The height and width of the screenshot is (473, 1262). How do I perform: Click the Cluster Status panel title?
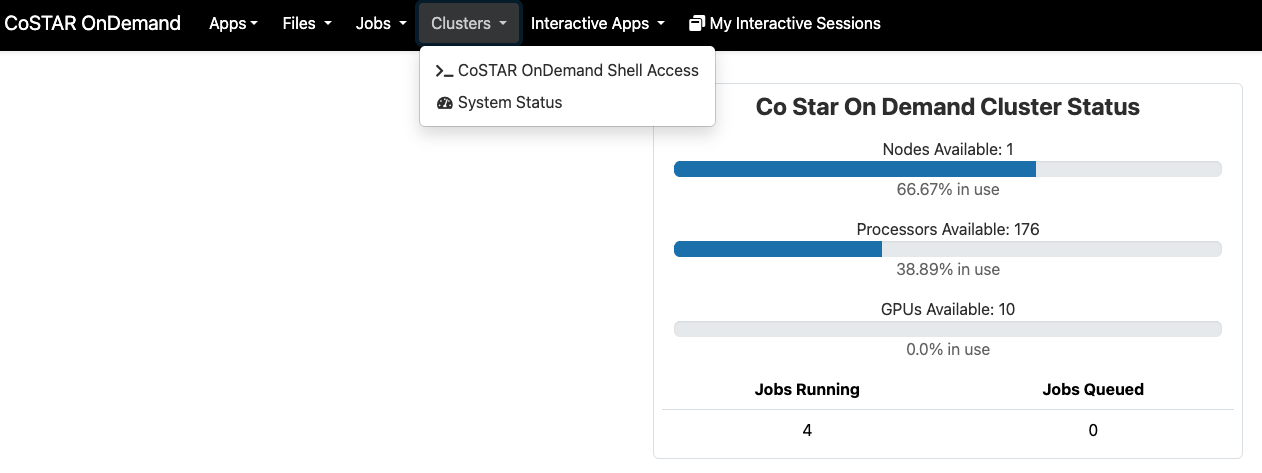click(x=948, y=107)
